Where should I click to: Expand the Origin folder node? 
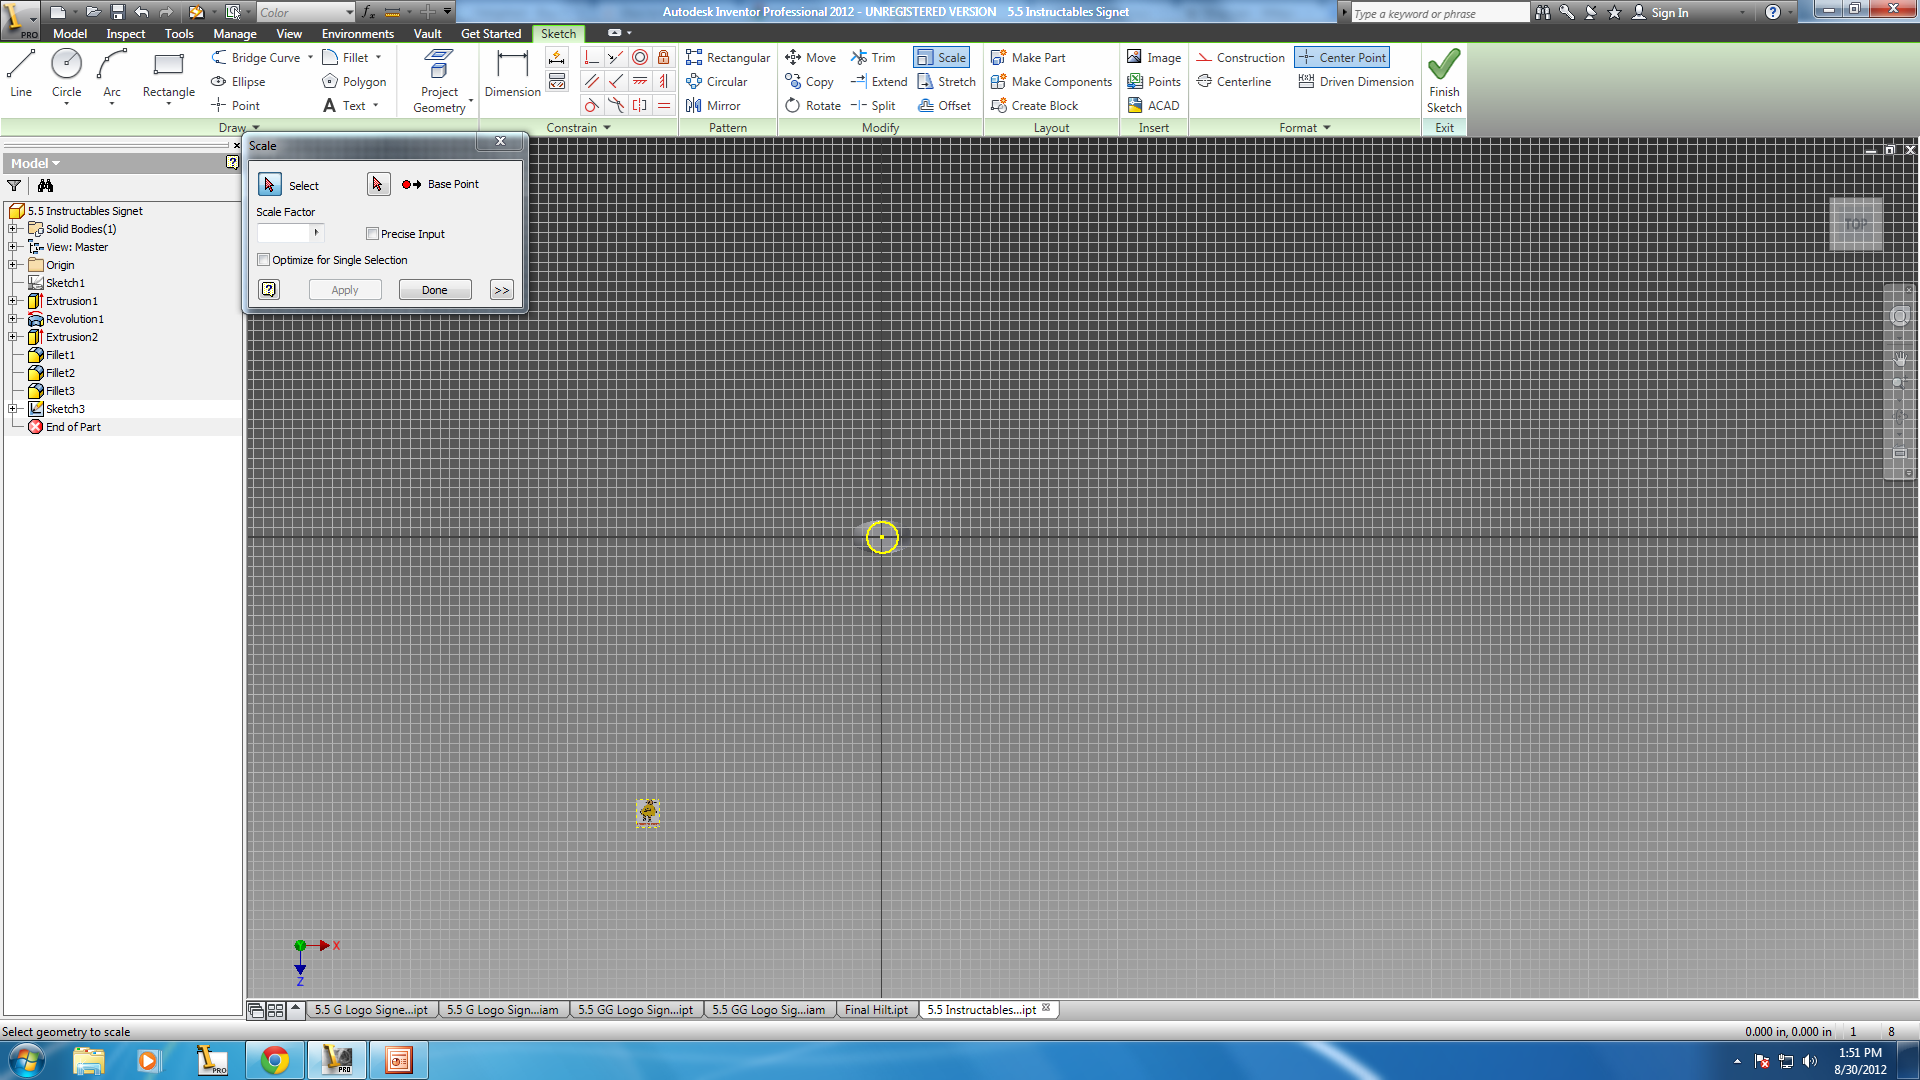coord(13,265)
